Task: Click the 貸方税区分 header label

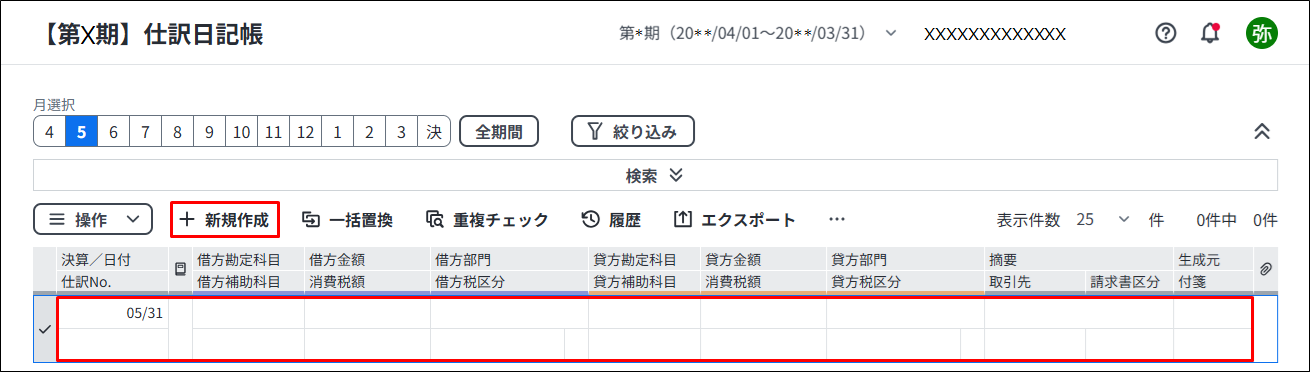Action: point(866,282)
